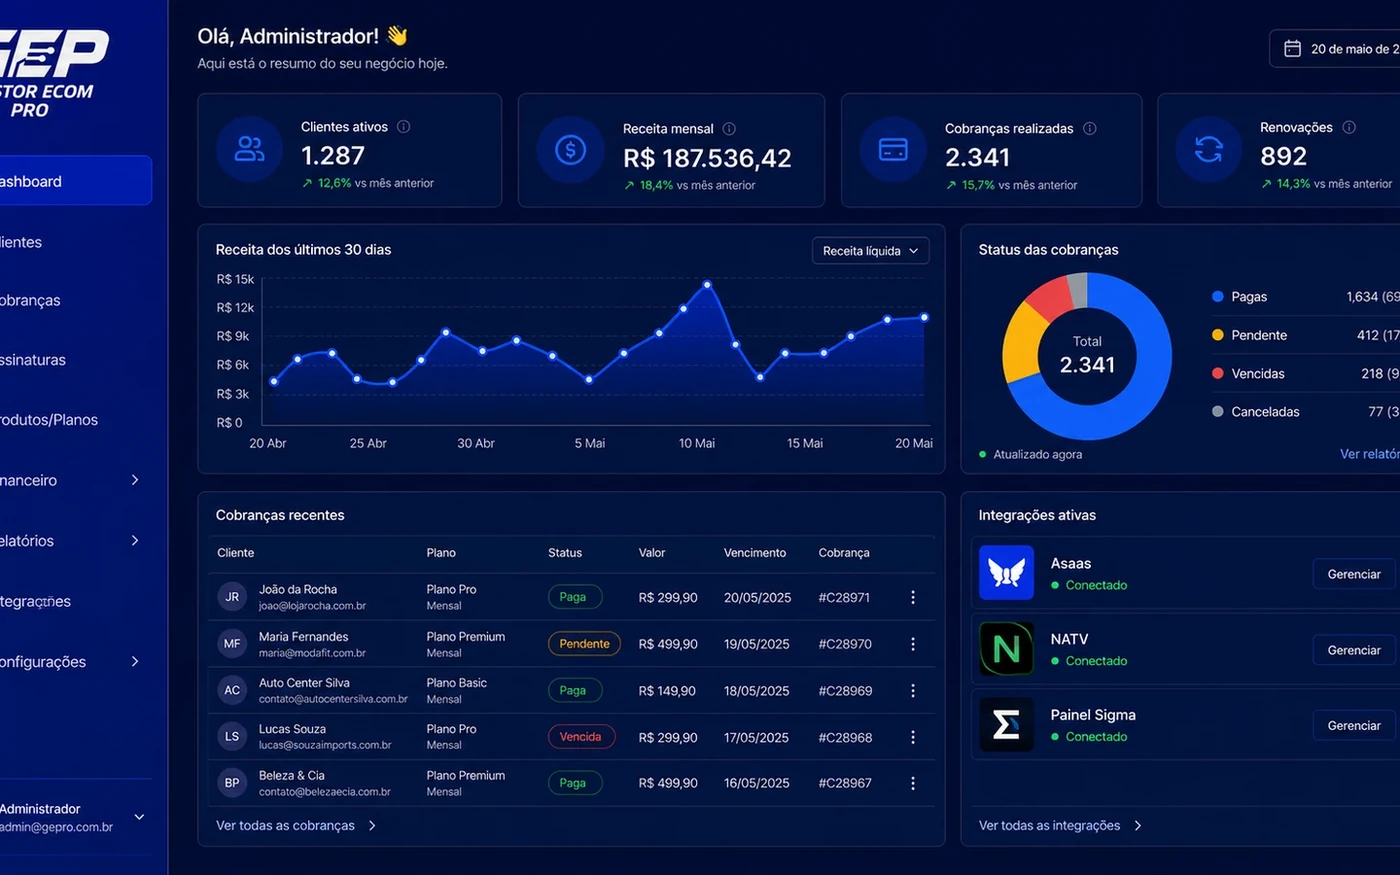This screenshot has height=875, width=1400.
Task: Click the BP avatar for Beleza & Cia
Action: pos(232,783)
